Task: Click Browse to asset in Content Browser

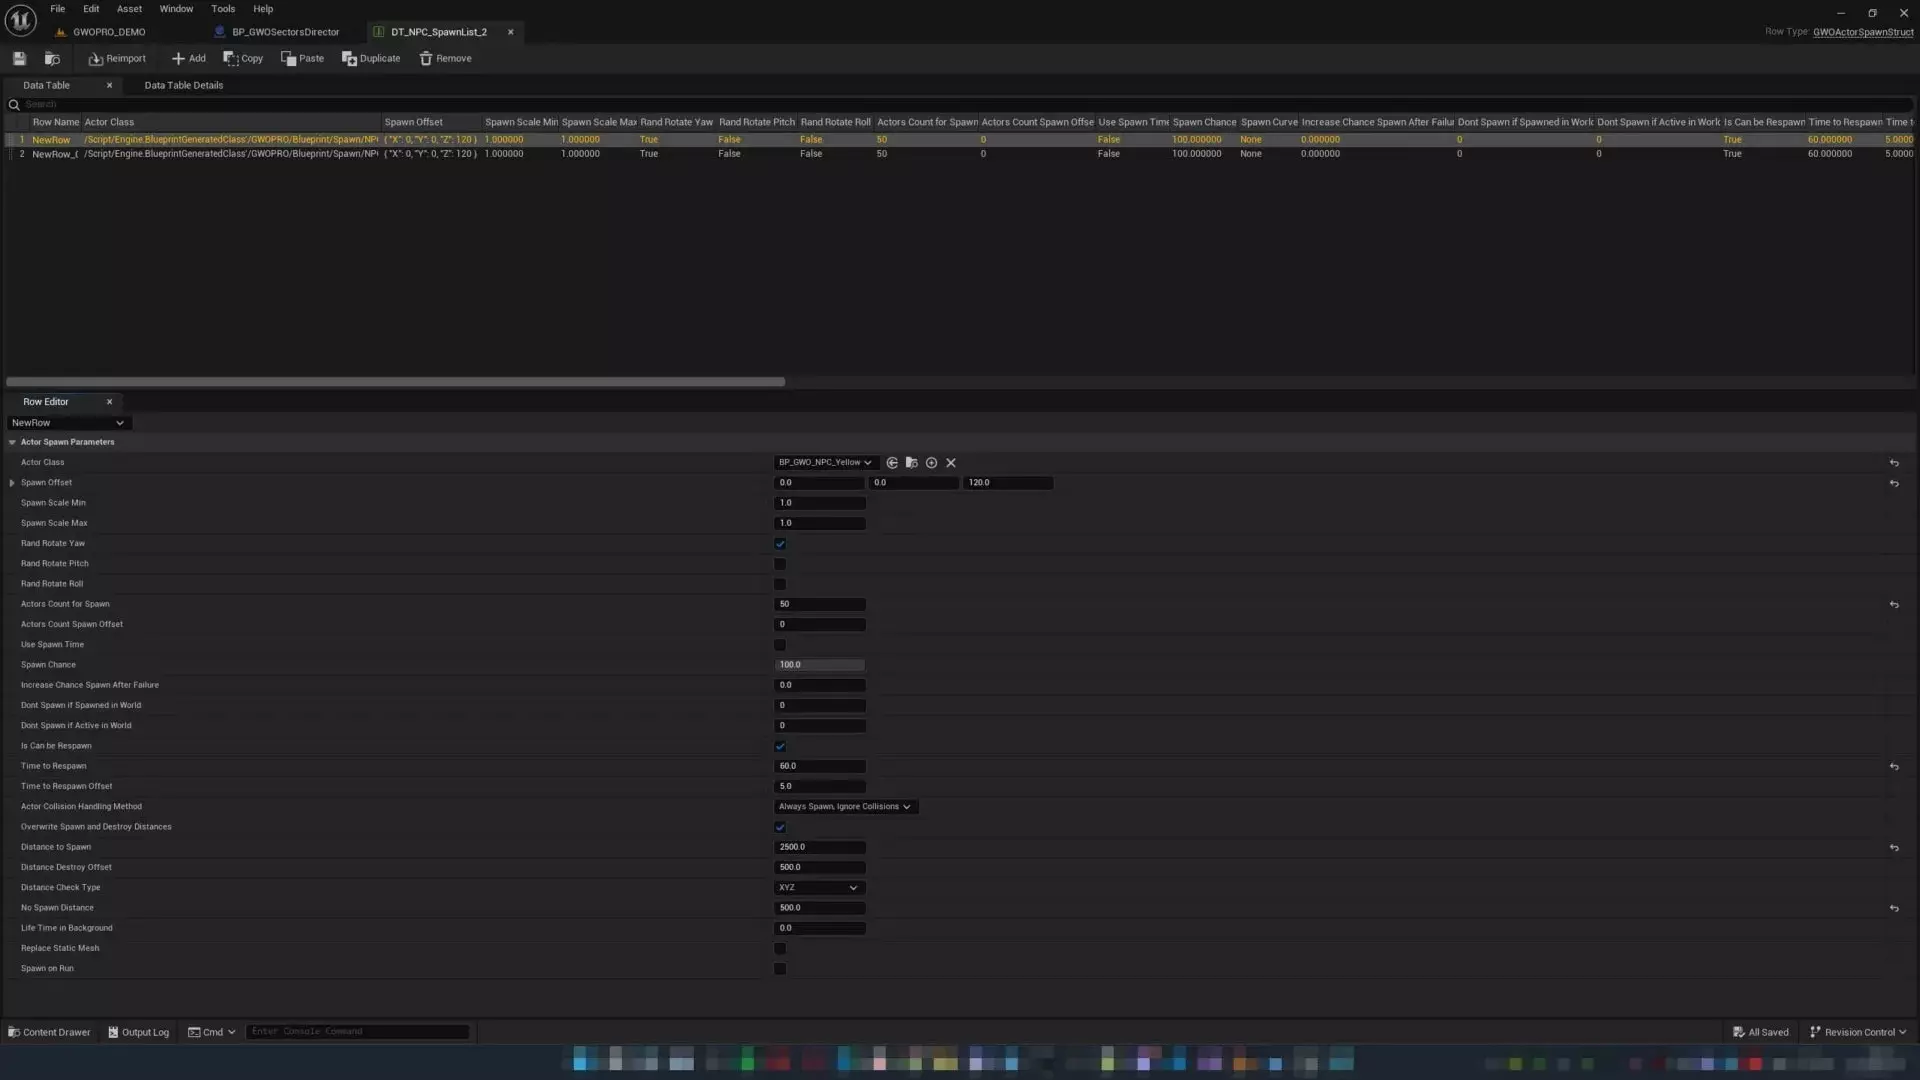Action: point(52,59)
